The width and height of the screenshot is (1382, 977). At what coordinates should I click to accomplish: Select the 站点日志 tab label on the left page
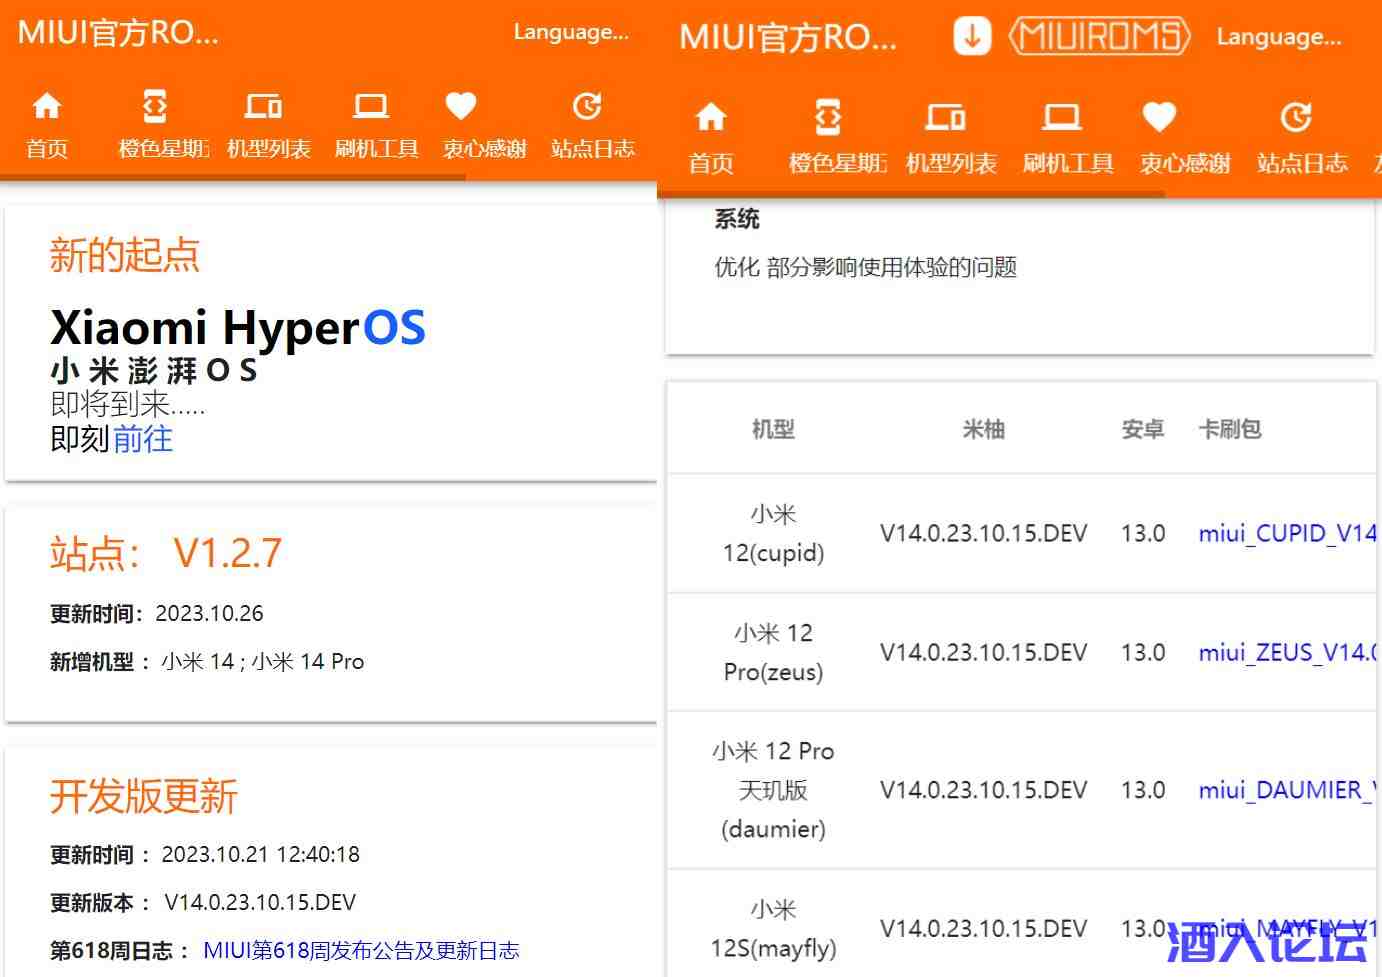click(x=593, y=149)
